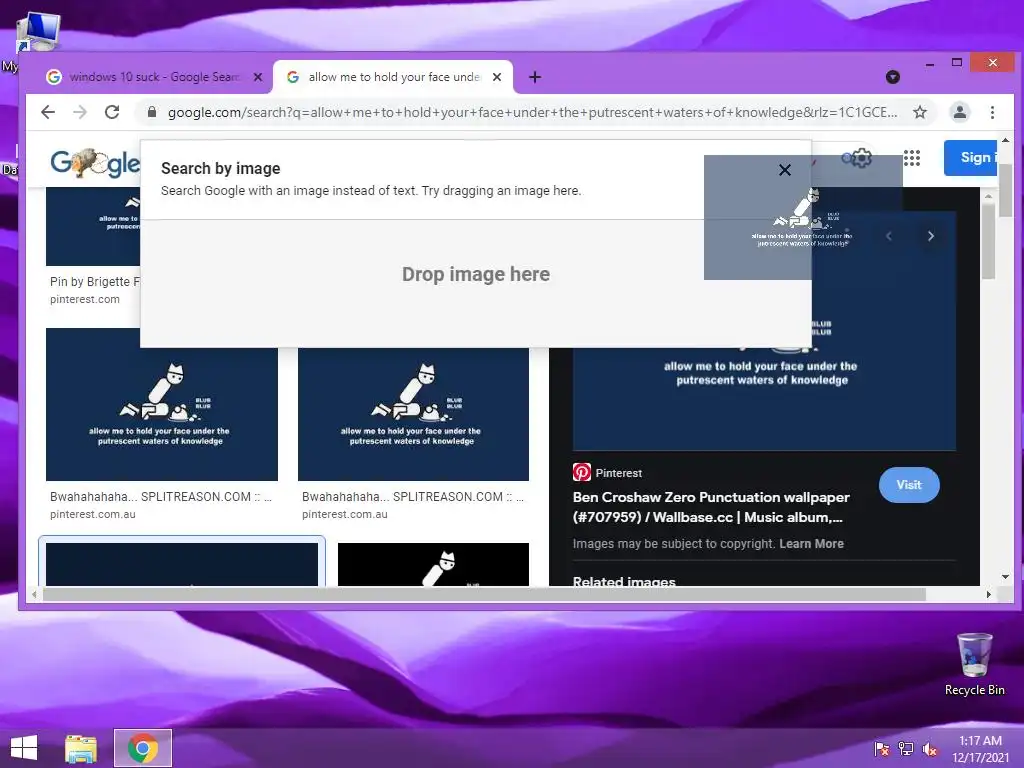Click the address bar URL field
1024x768 pixels.
[532, 112]
